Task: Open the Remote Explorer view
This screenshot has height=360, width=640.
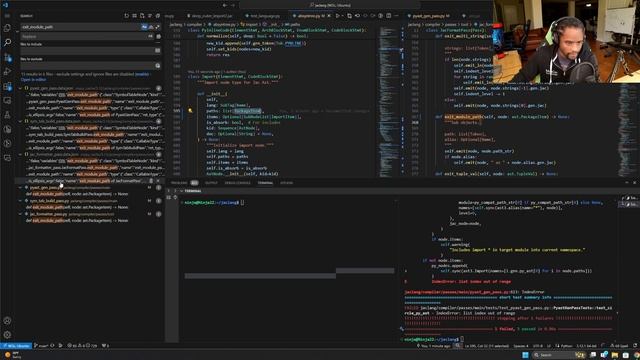Action: point(7,100)
